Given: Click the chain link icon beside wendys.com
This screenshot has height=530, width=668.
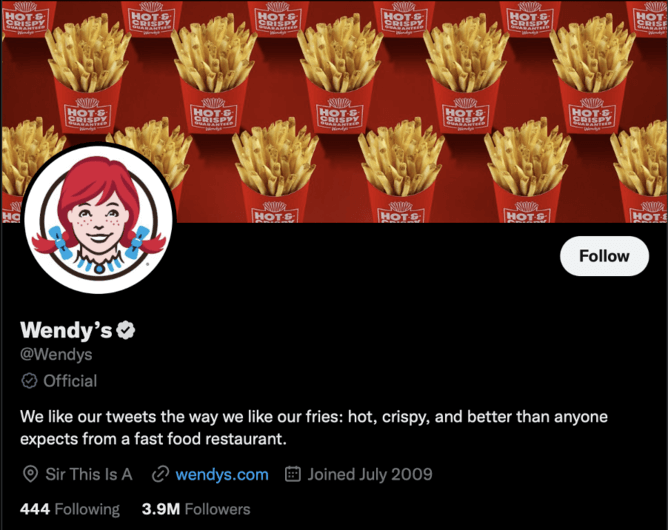Looking at the screenshot, I should pyautogui.click(x=161, y=474).
